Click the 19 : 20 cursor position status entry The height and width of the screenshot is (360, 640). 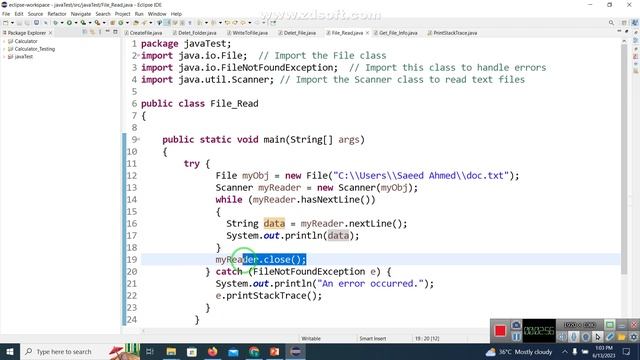427,338
